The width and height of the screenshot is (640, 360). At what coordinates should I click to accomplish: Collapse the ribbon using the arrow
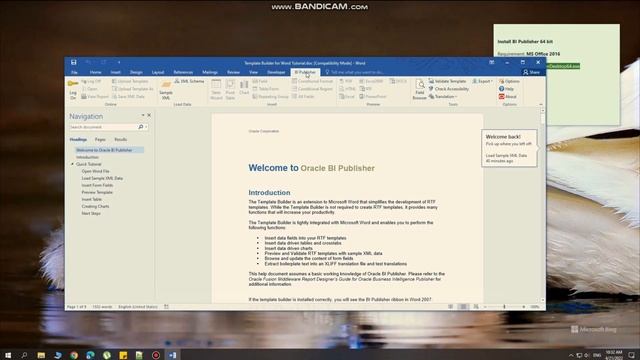coord(541,104)
